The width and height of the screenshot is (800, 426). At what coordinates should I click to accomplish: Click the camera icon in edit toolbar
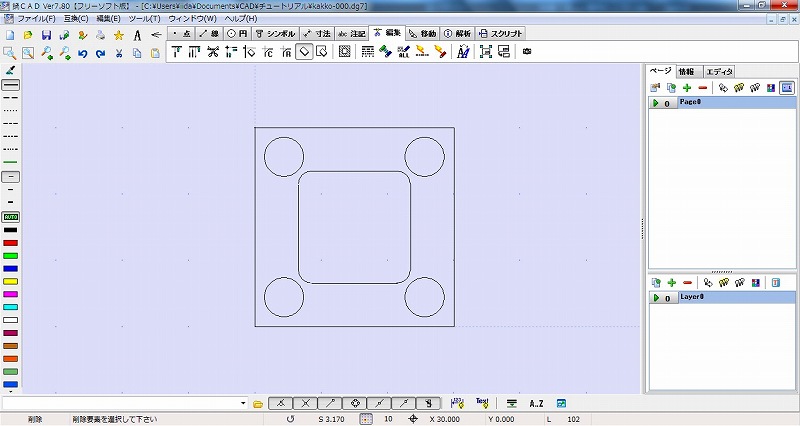click(x=527, y=52)
